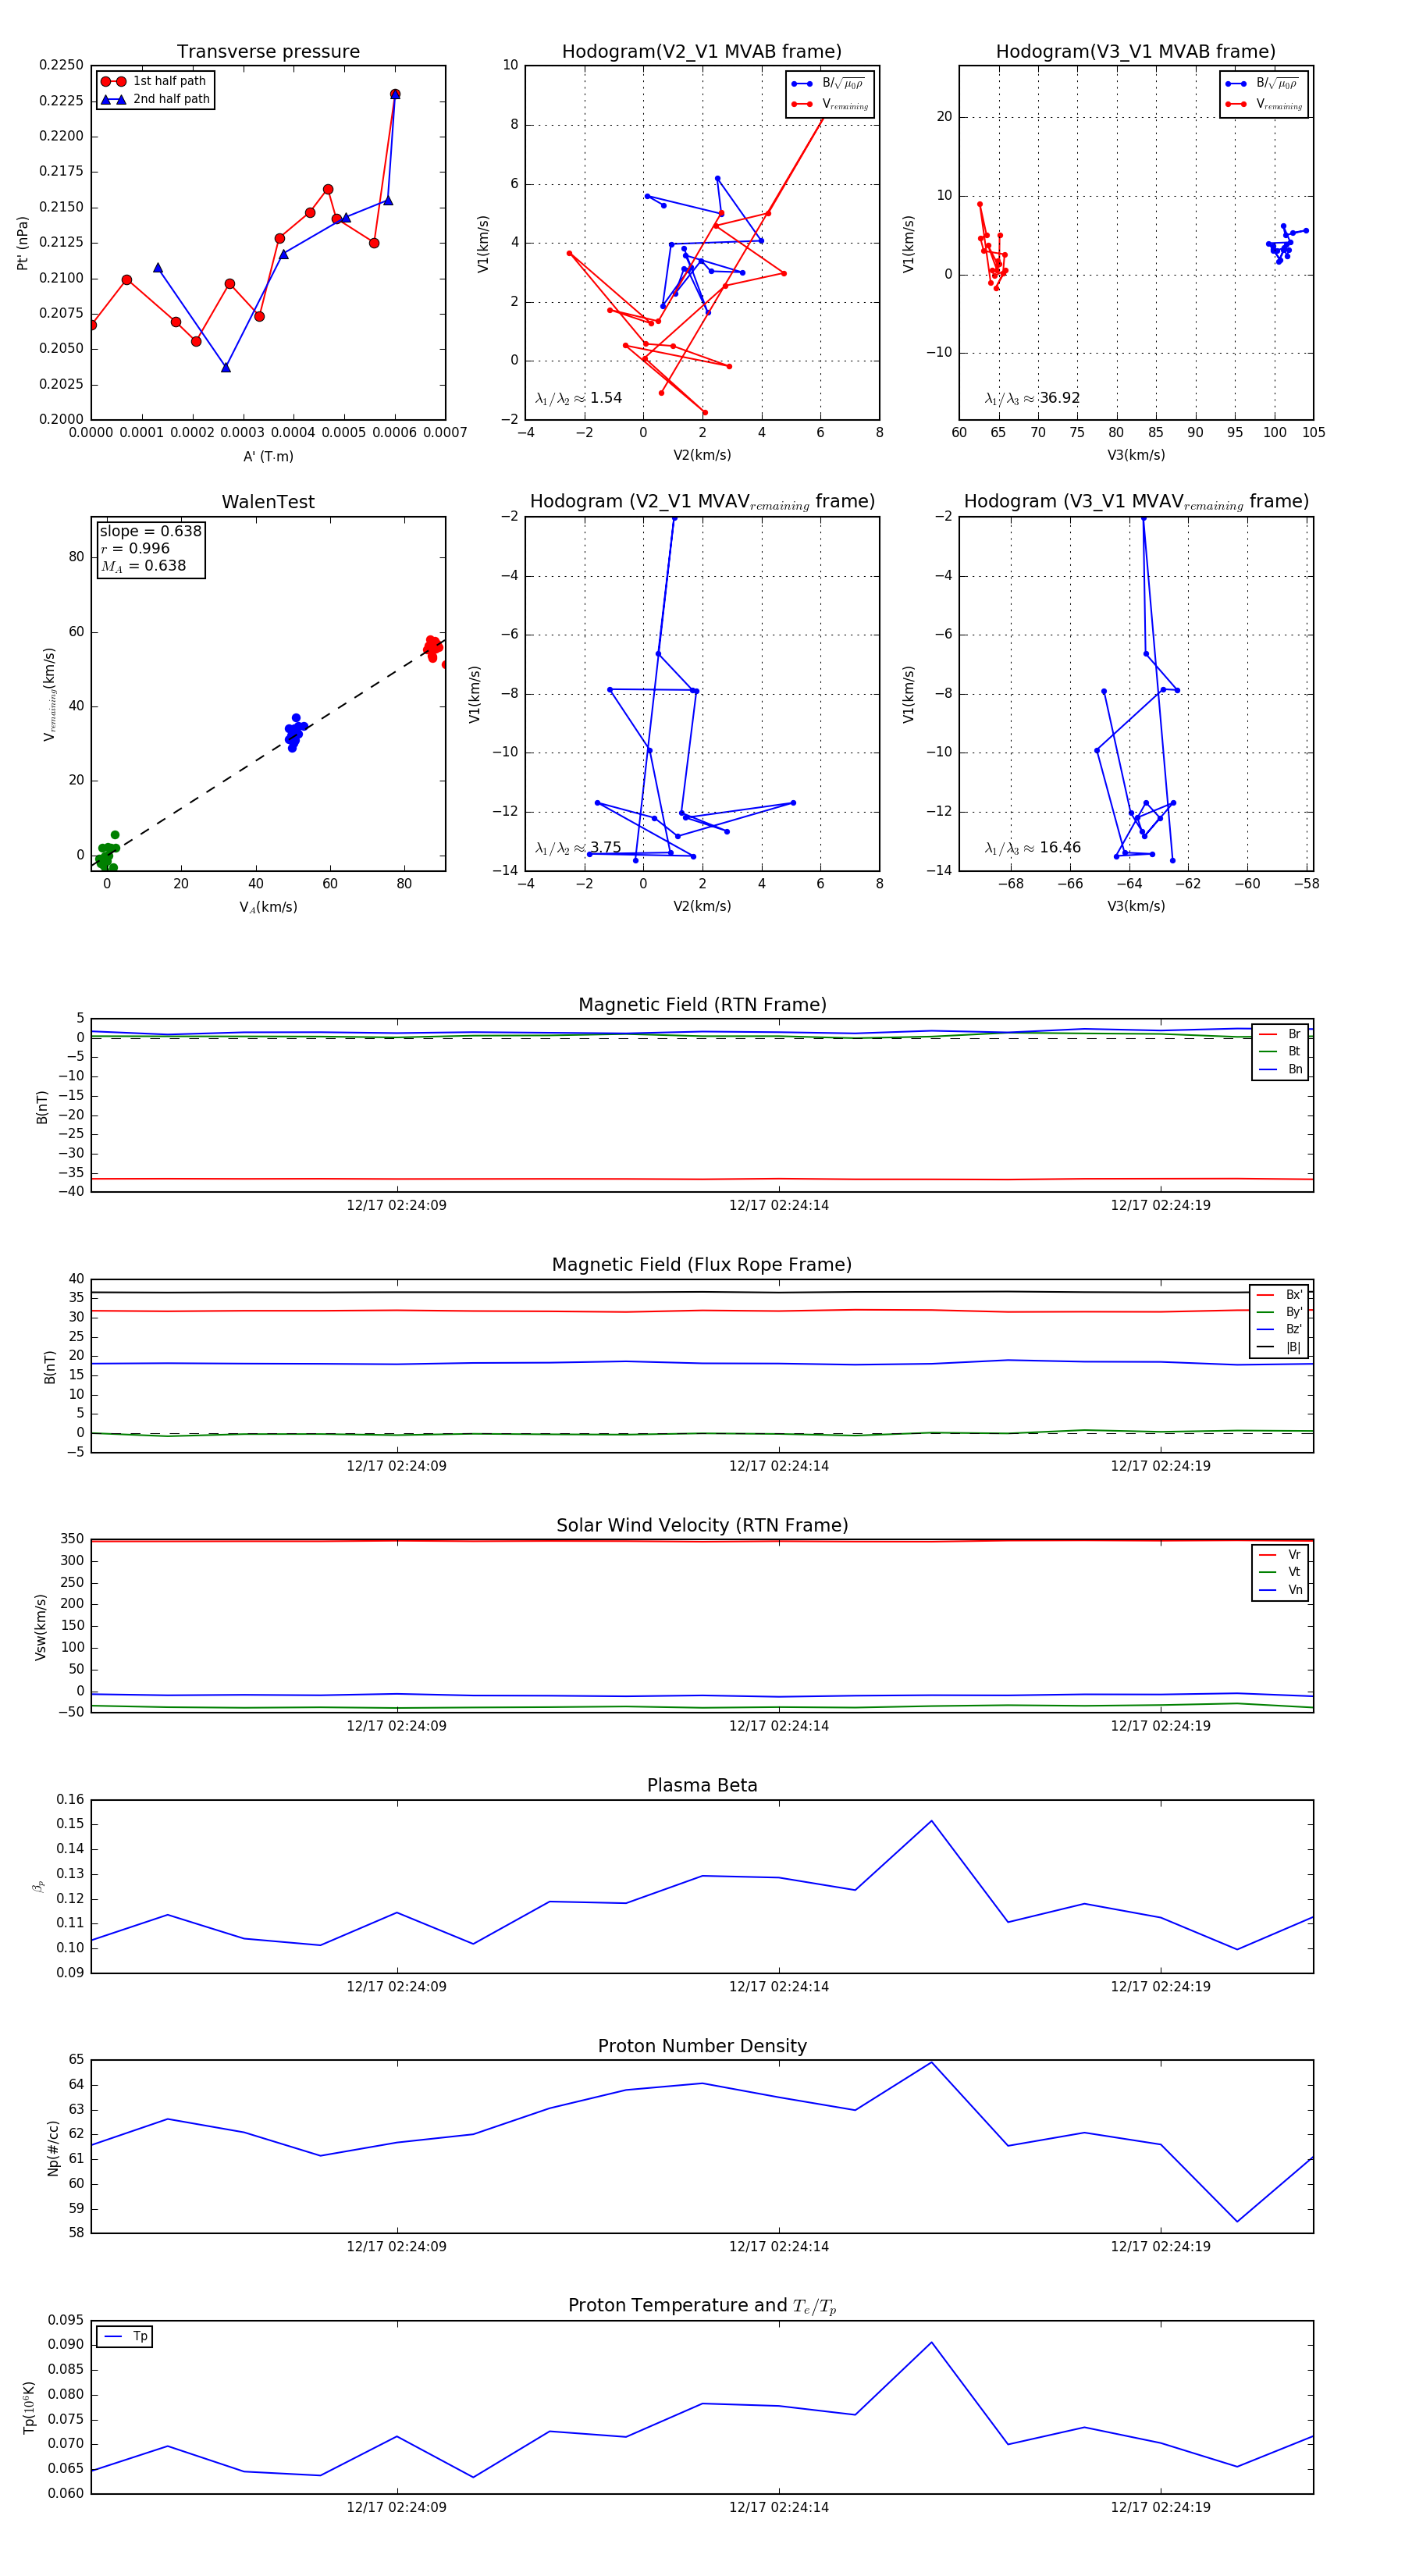Click the lowest blue triangle in Transverse pressure

point(226,367)
